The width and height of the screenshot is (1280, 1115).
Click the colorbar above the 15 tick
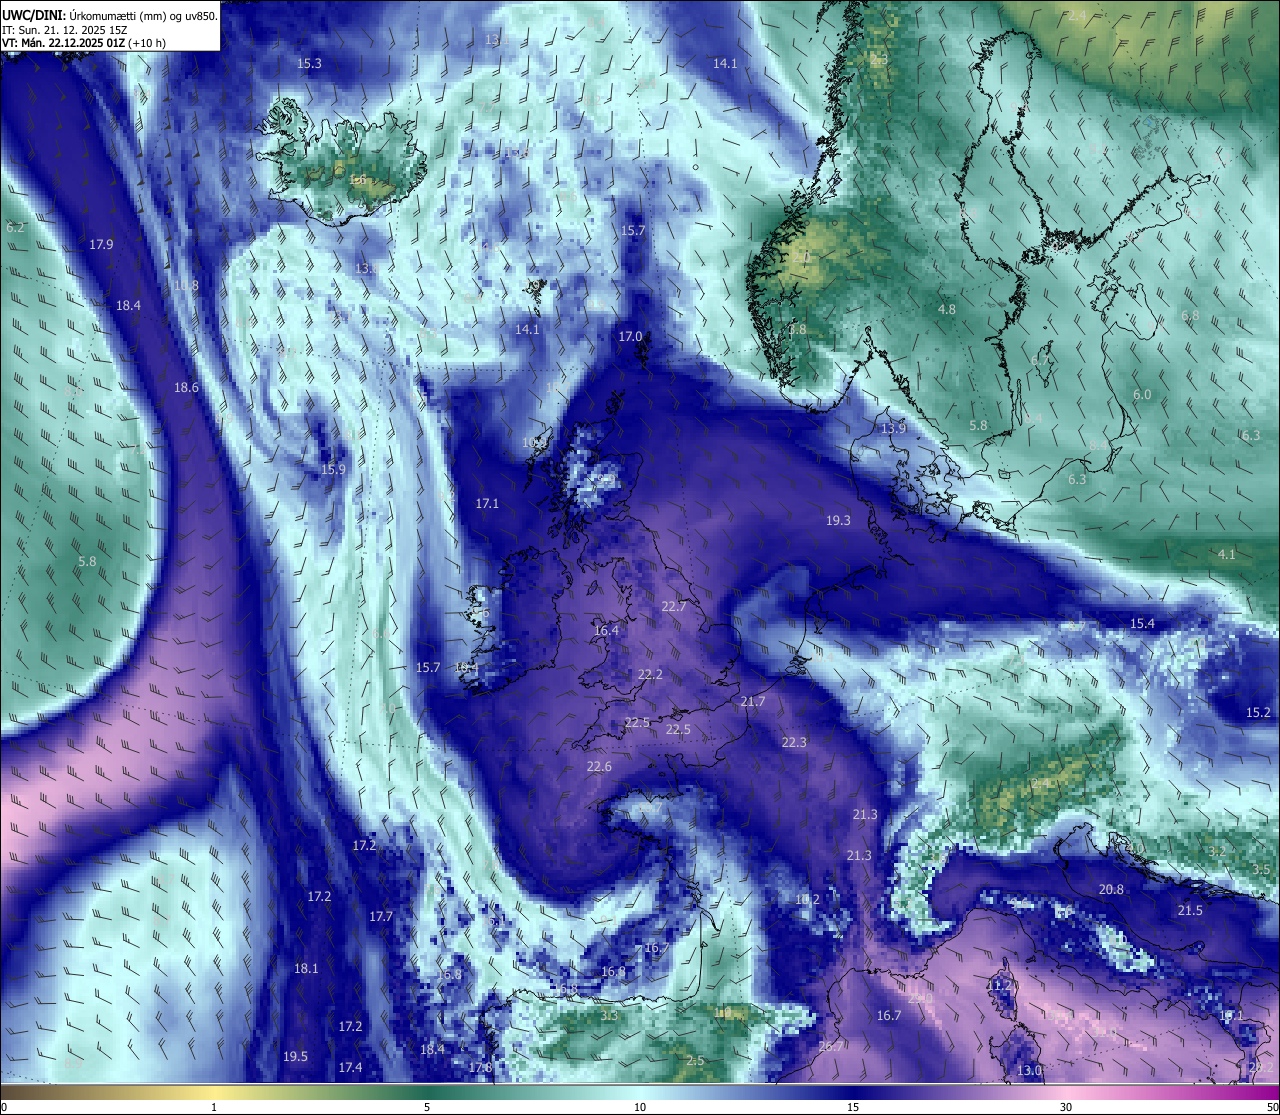tap(853, 1092)
